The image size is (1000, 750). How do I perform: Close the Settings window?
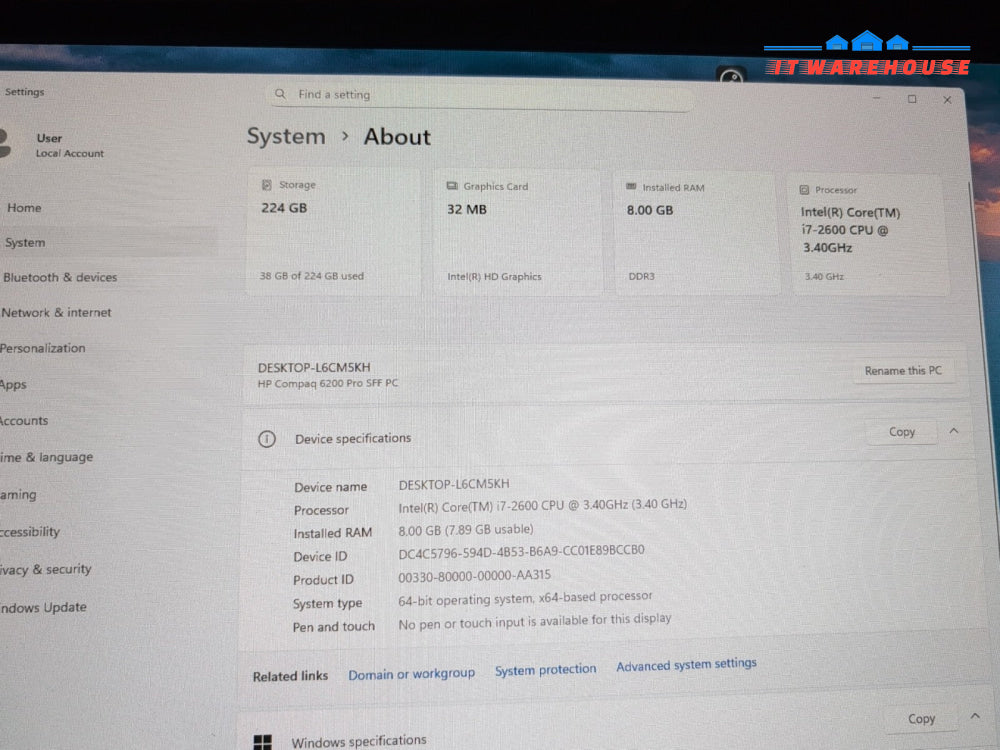947,99
